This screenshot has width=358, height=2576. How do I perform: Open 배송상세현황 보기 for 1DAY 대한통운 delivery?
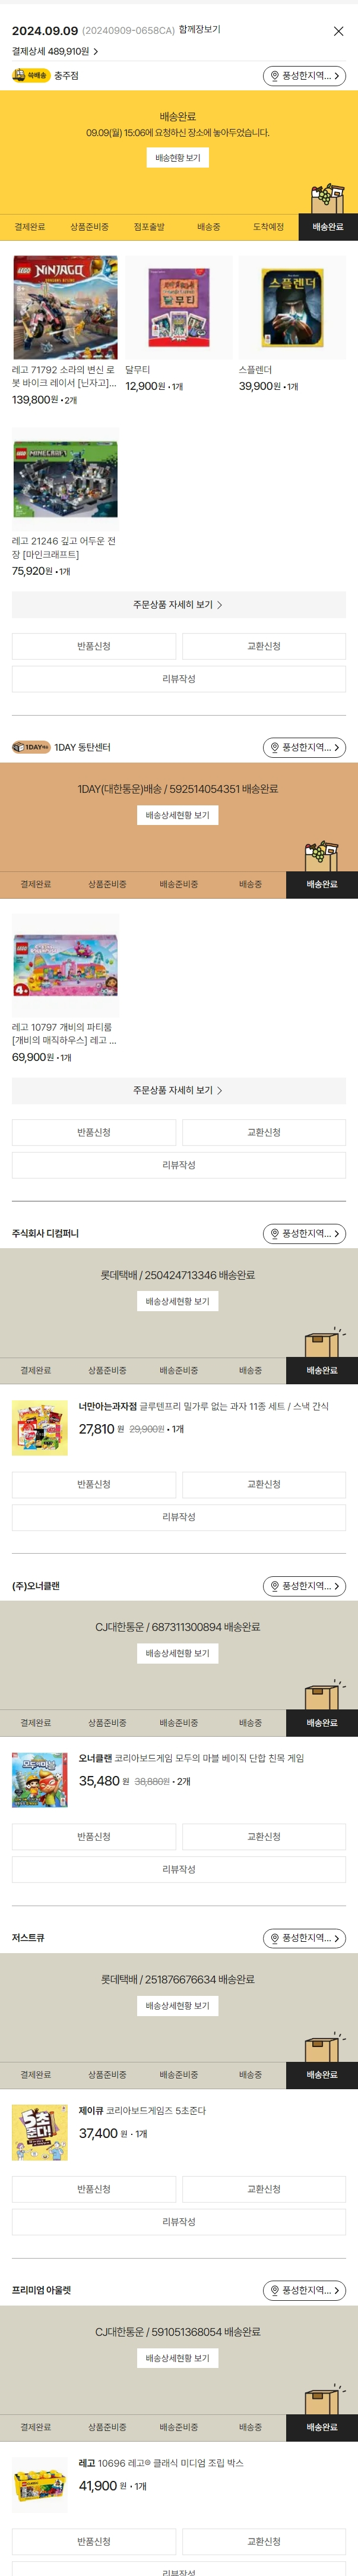click(178, 815)
